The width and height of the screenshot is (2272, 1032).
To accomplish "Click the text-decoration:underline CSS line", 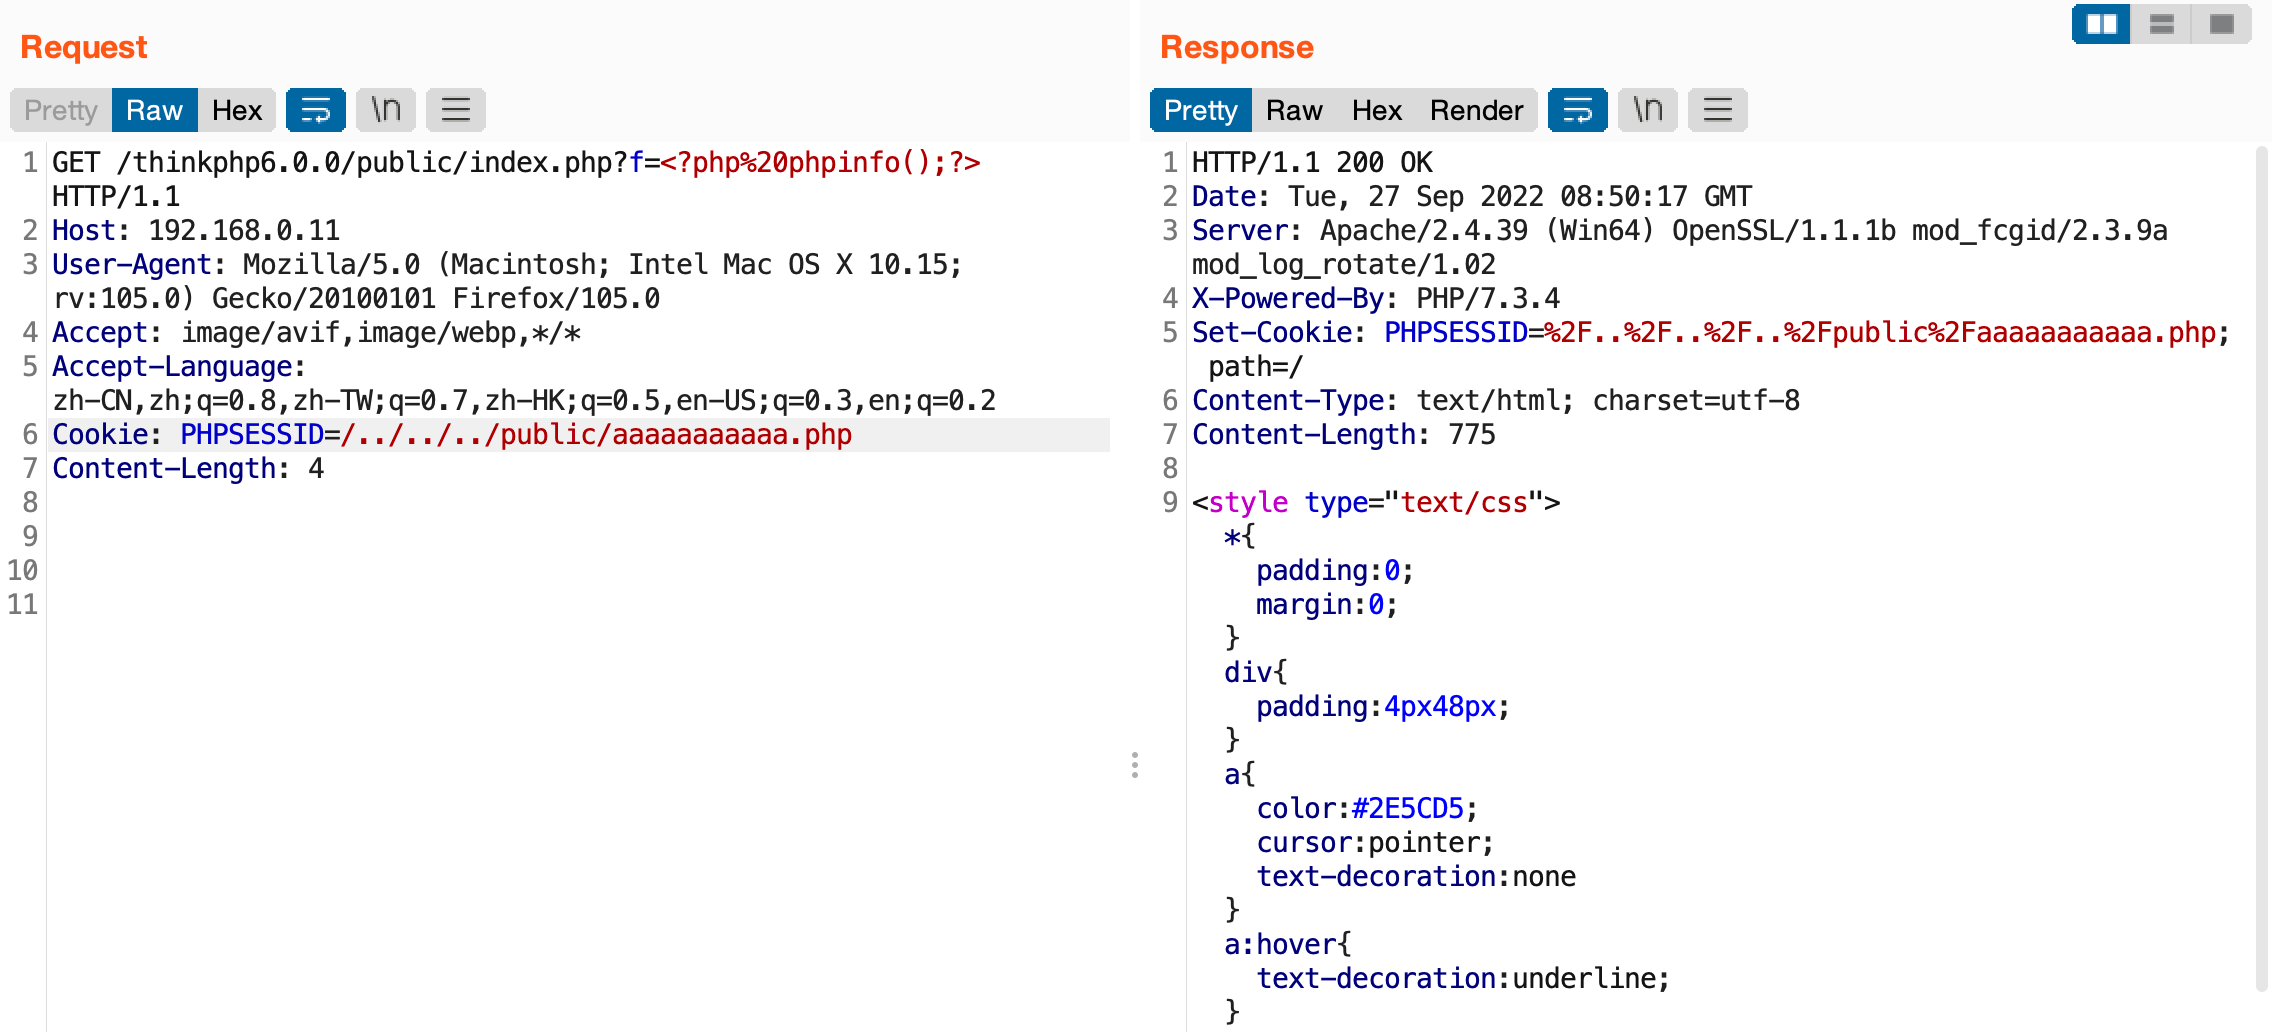I will point(1463,978).
